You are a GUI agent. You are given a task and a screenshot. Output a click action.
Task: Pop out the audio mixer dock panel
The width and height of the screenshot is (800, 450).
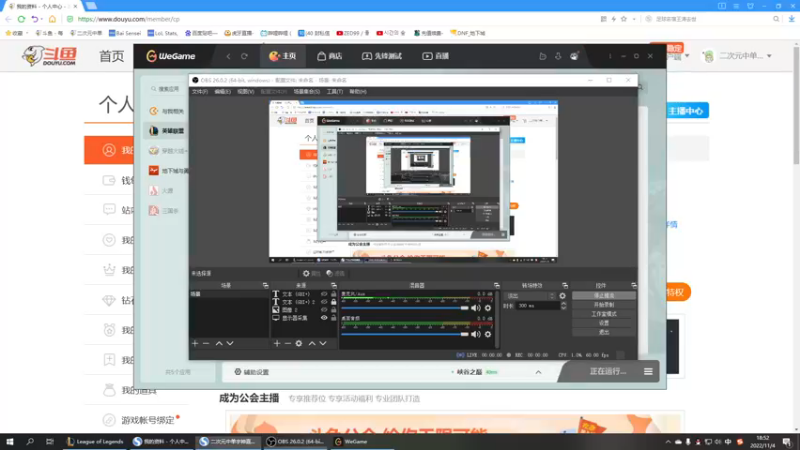pyautogui.click(x=496, y=285)
